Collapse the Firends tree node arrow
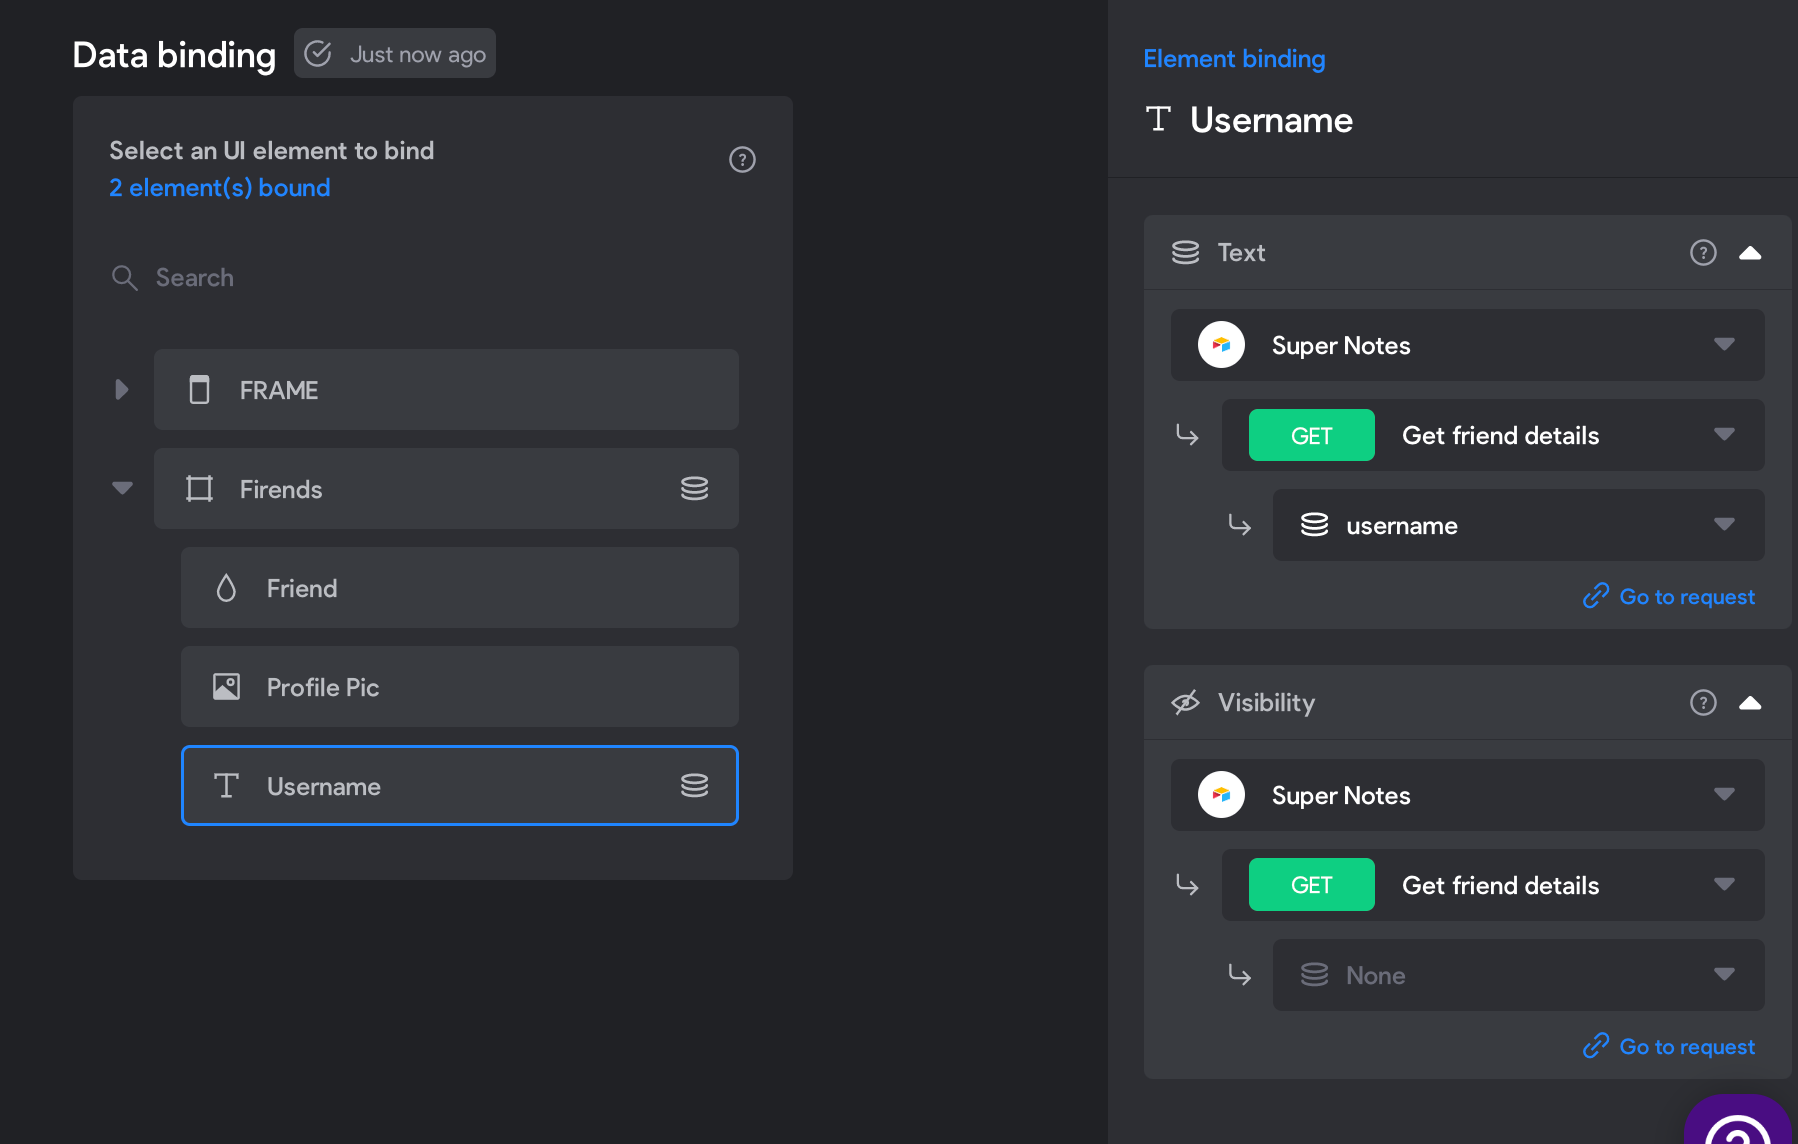The width and height of the screenshot is (1798, 1144). point(122,488)
